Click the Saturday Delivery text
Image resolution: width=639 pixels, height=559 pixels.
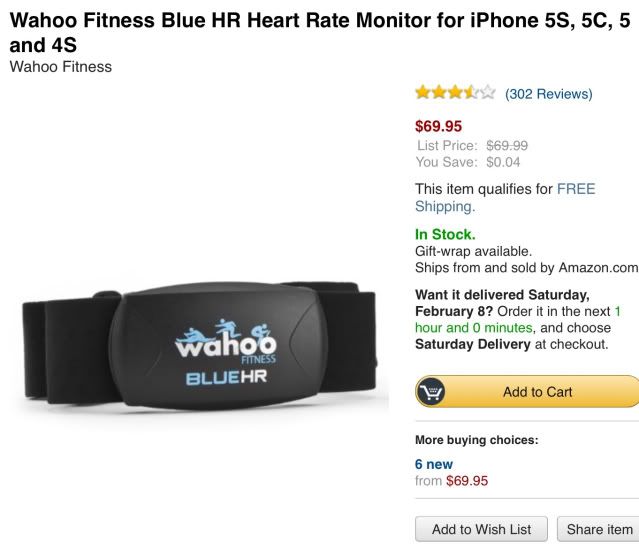pyautogui.click(x=473, y=344)
